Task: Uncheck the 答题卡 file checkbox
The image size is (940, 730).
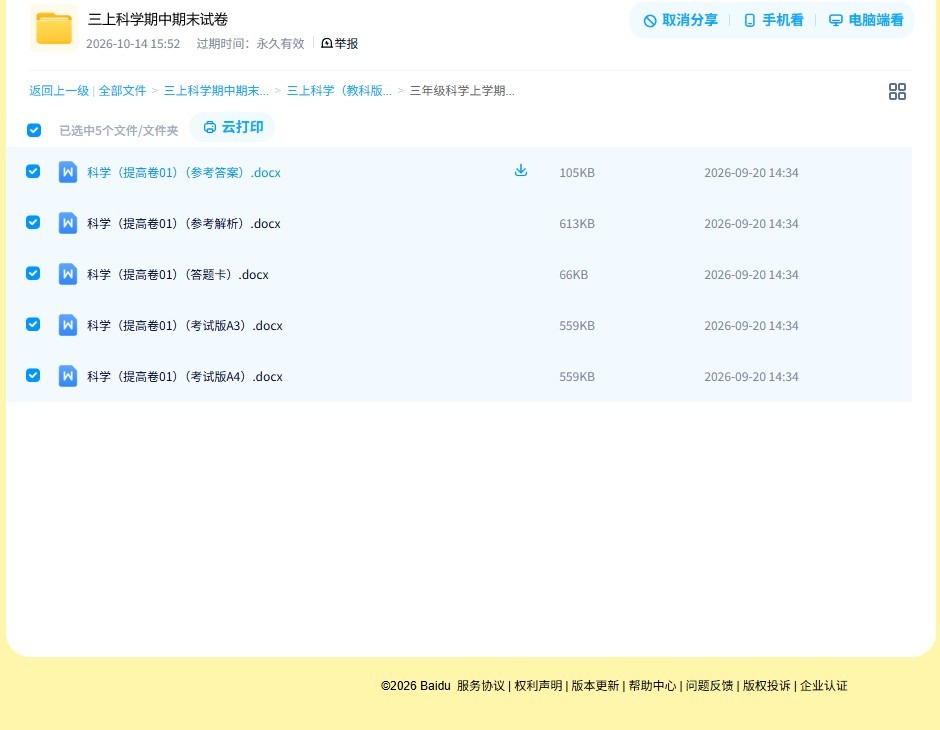Action: tap(33, 273)
